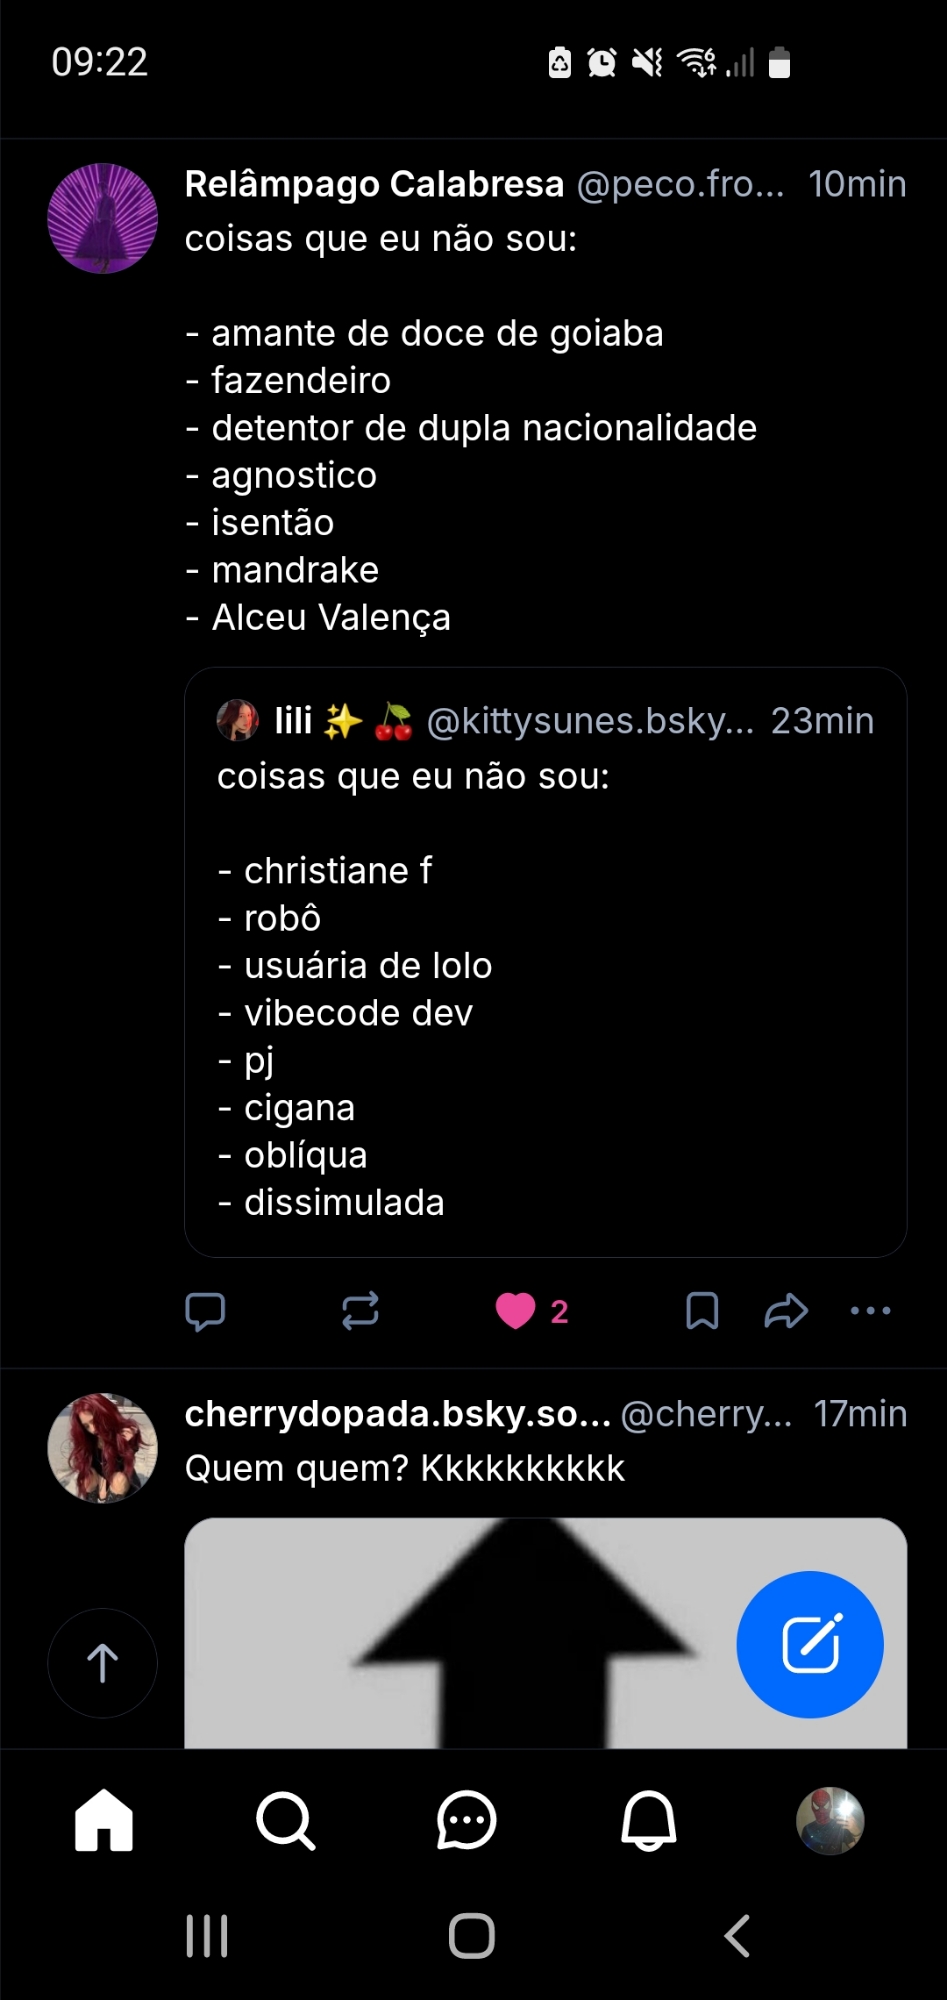Repost the Relâmpago Calabresa post
The image size is (947, 2000).
coord(360,1311)
